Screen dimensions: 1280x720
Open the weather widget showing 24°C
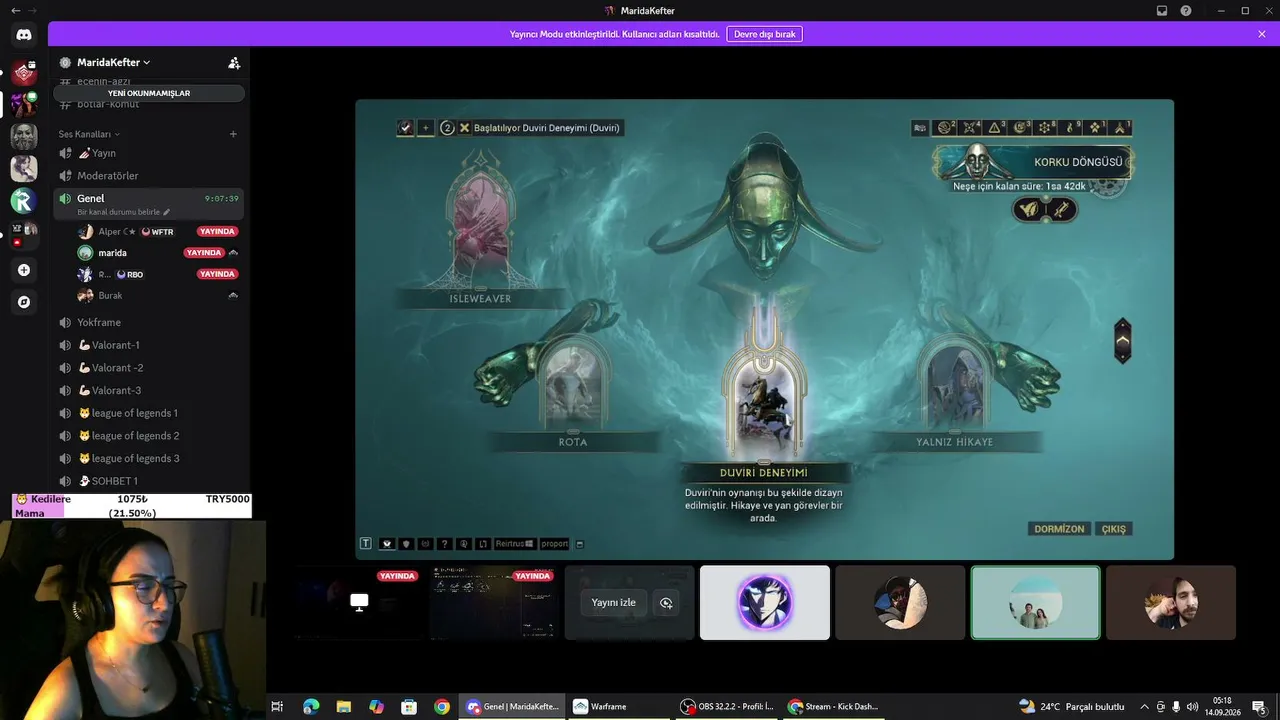[1072, 707]
